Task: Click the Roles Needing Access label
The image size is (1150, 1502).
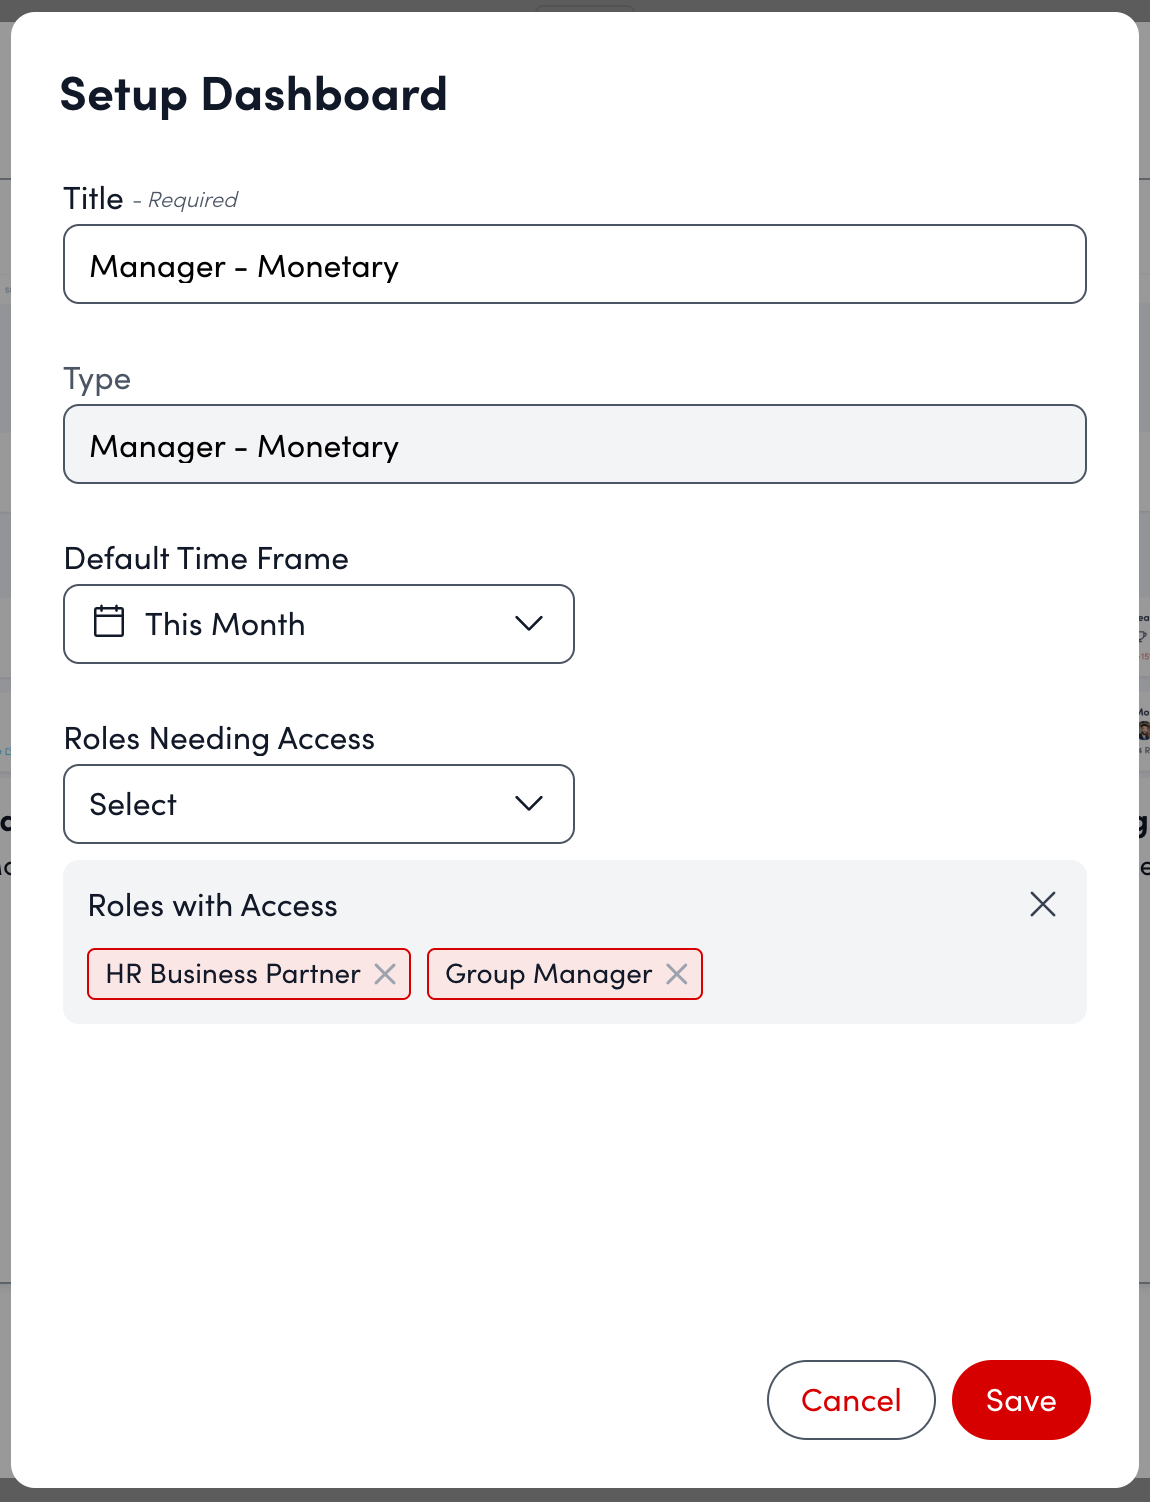Action: [219, 739]
